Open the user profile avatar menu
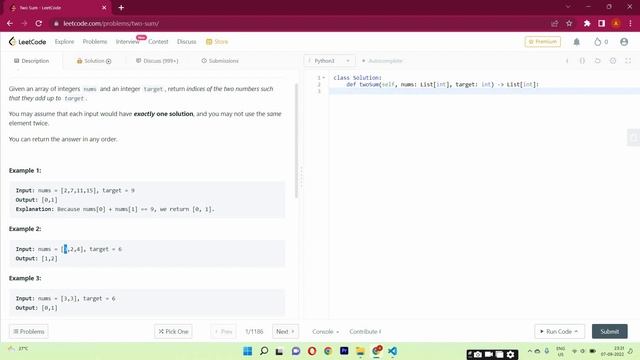The height and width of the screenshot is (360, 640). tap(624, 42)
